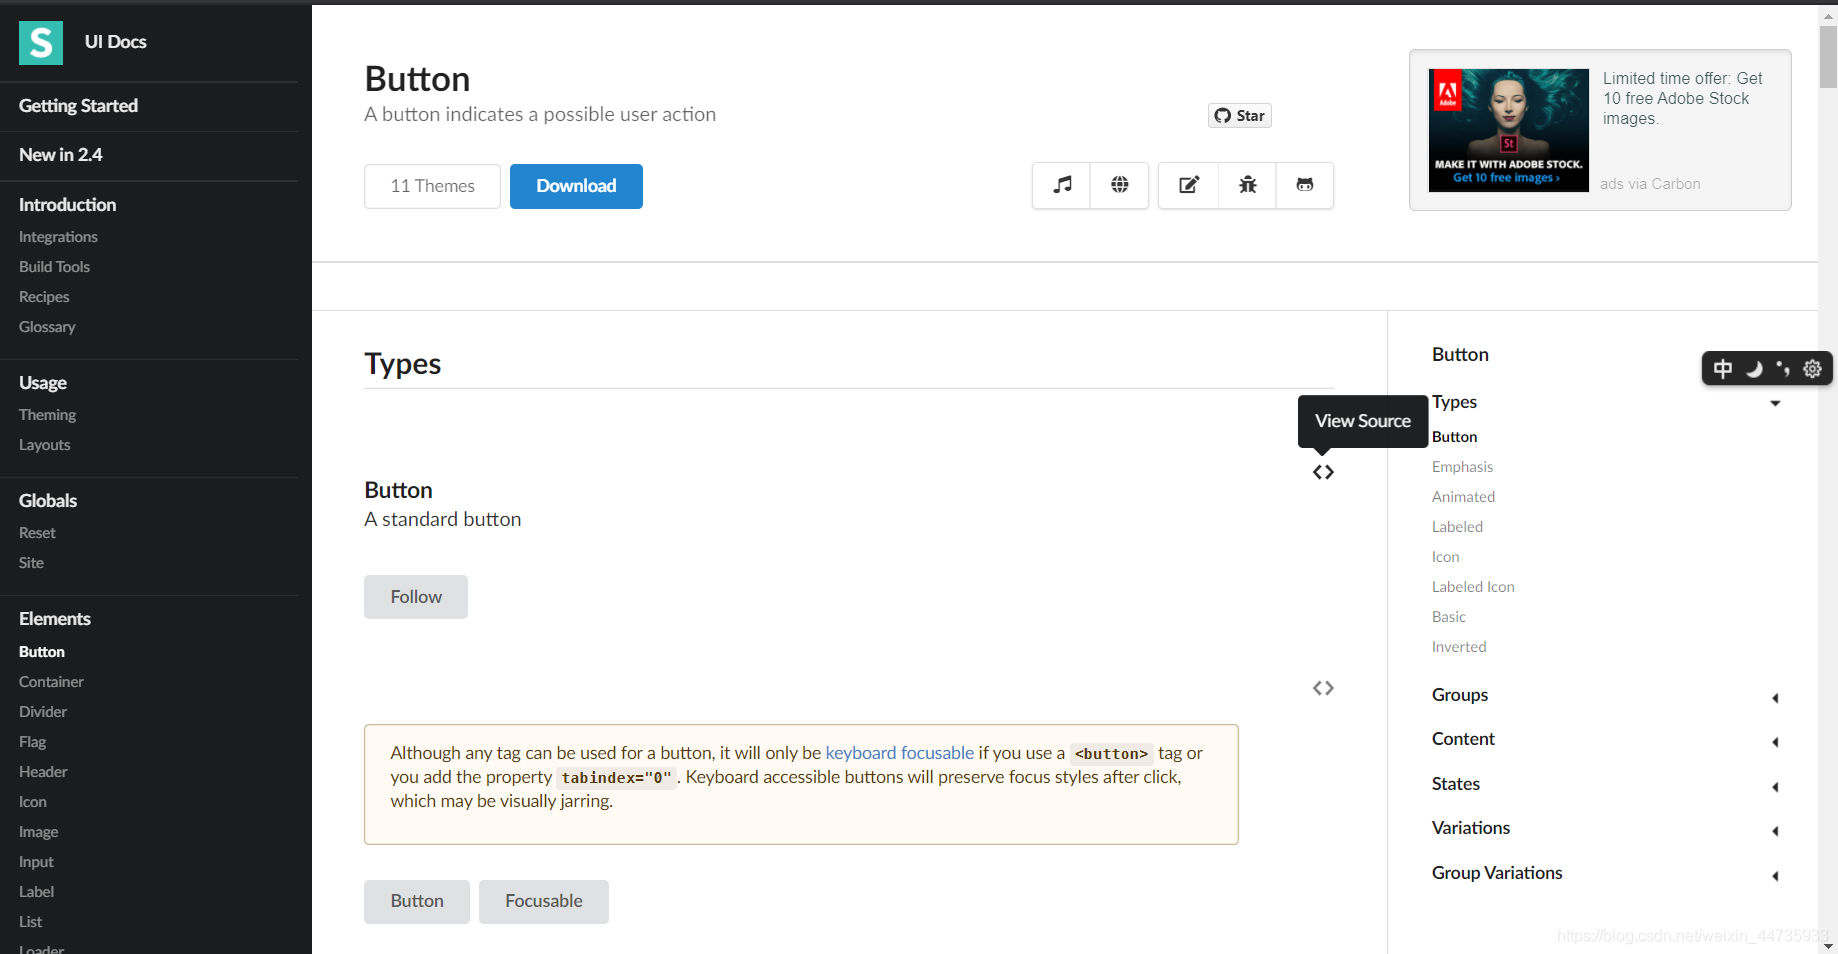Click the edit page pencil icon
This screenshot has height=954, width=1838.
pyautogui.click(x=1189, y=185)
